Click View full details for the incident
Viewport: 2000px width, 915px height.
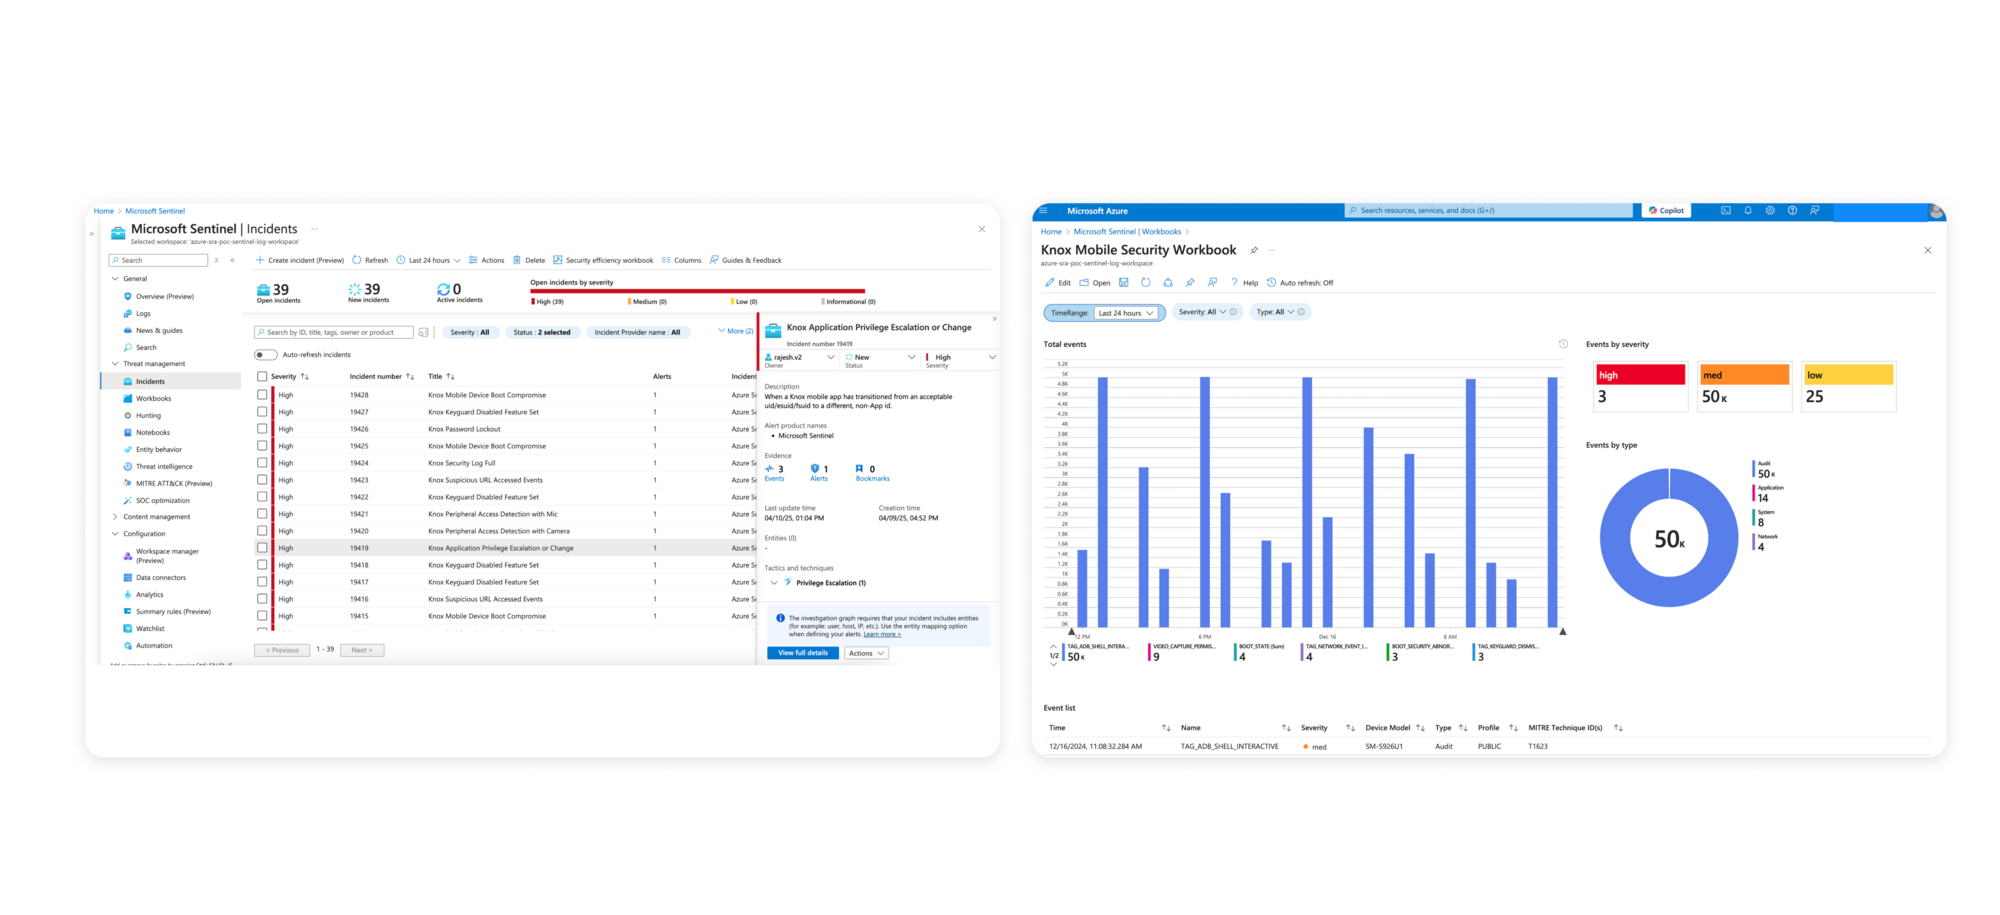(x=801, y=652)
